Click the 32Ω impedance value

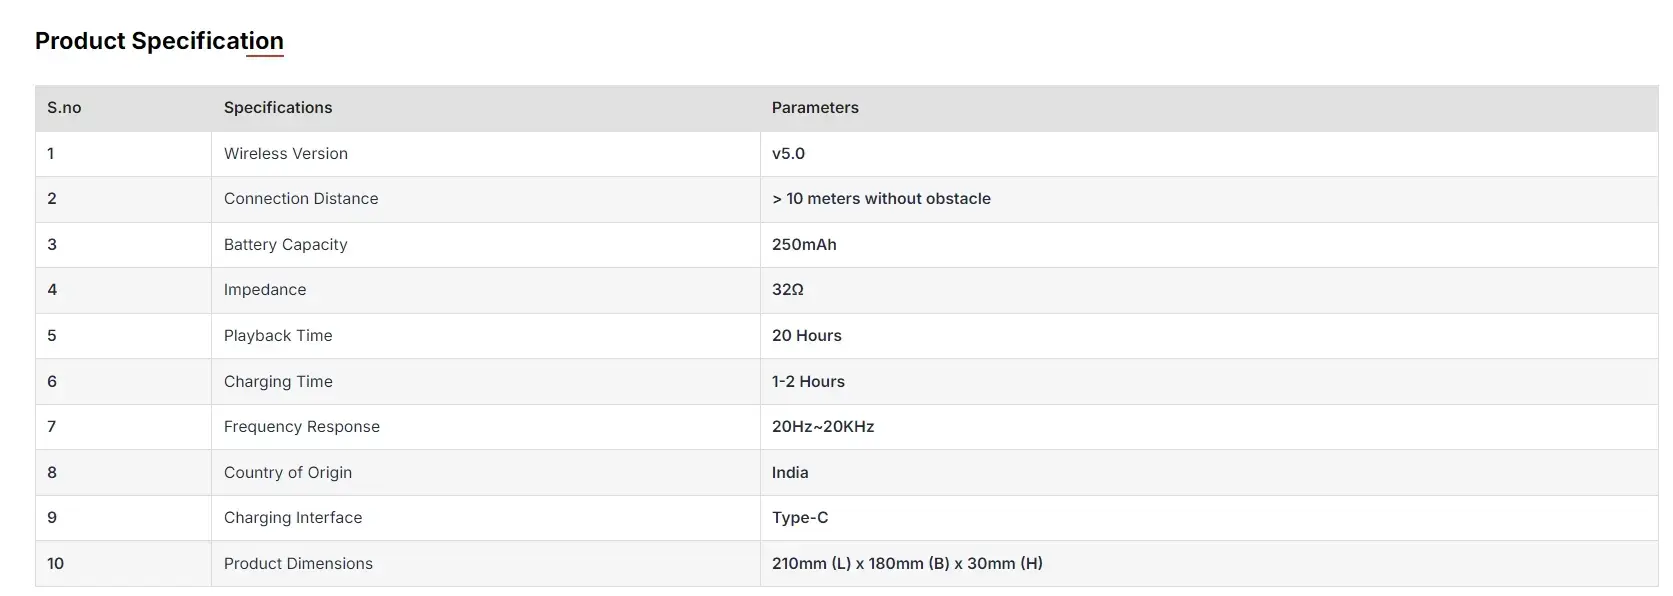[788, 290]
